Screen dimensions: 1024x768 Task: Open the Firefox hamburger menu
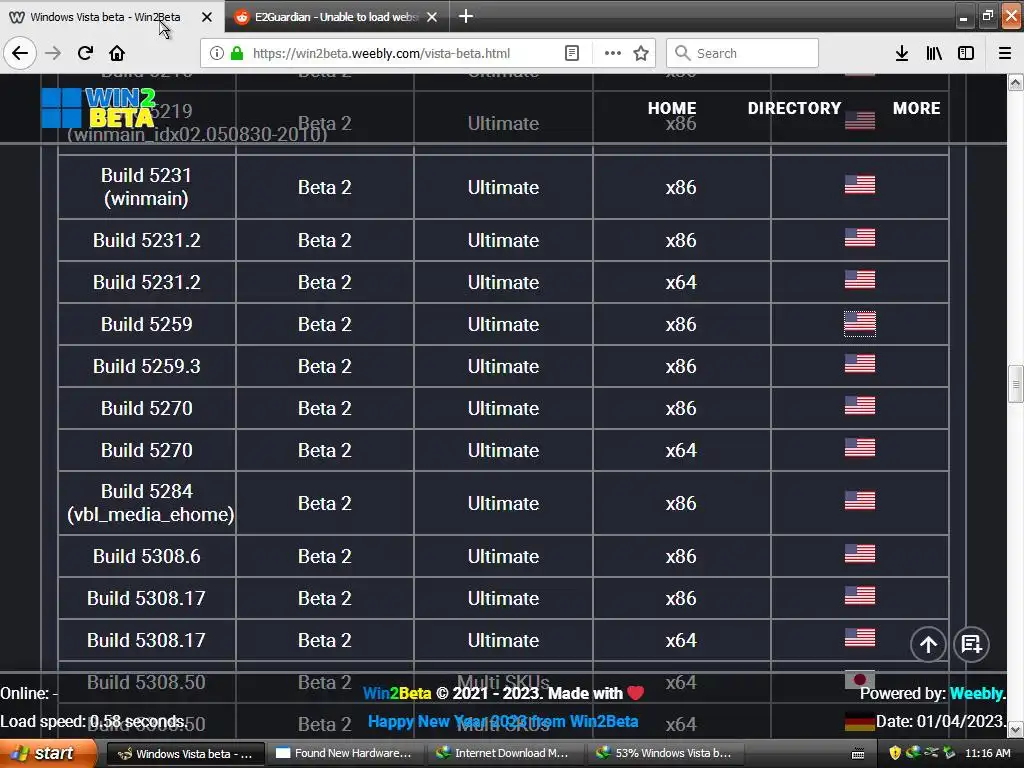tap(1004, 53)
